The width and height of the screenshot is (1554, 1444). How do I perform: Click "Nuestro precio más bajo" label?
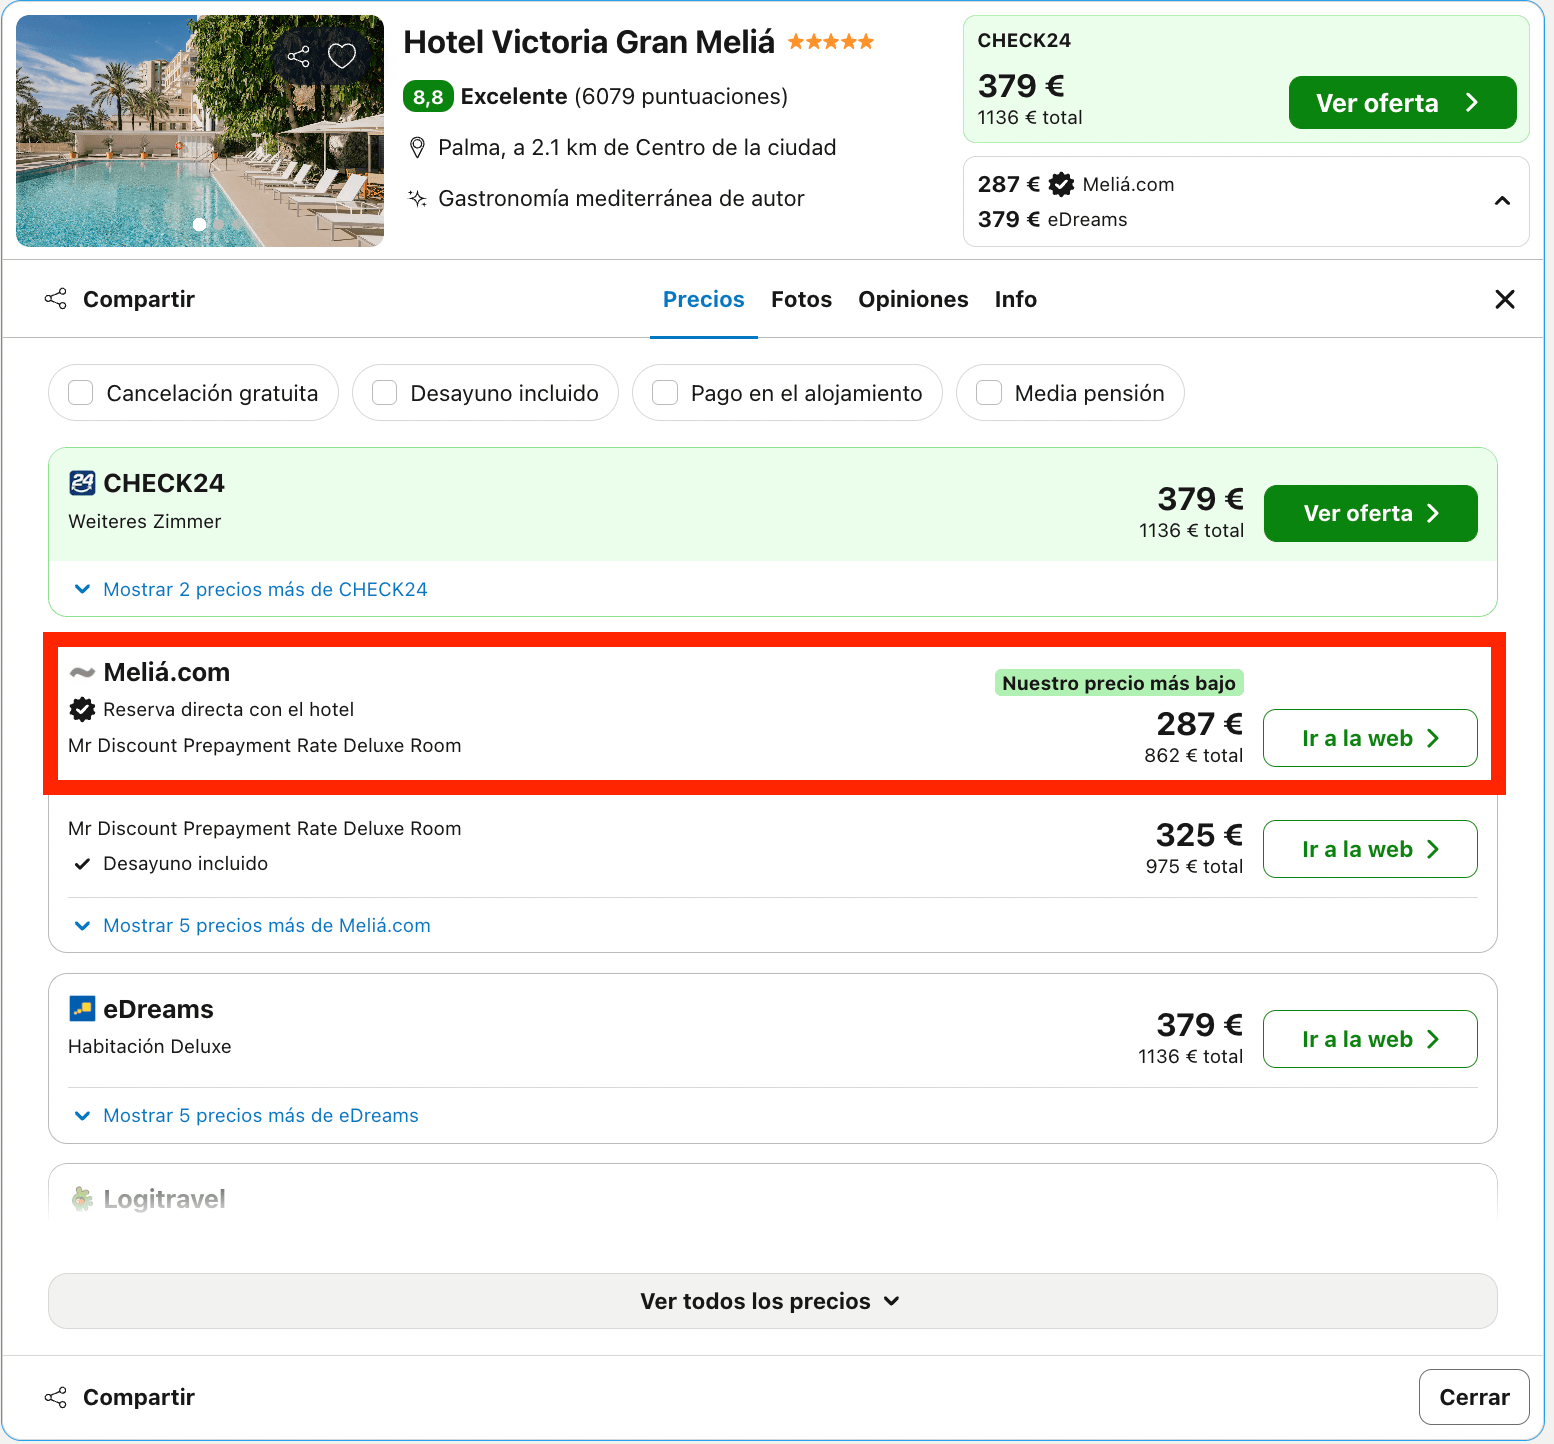(x=1119, y=683)
